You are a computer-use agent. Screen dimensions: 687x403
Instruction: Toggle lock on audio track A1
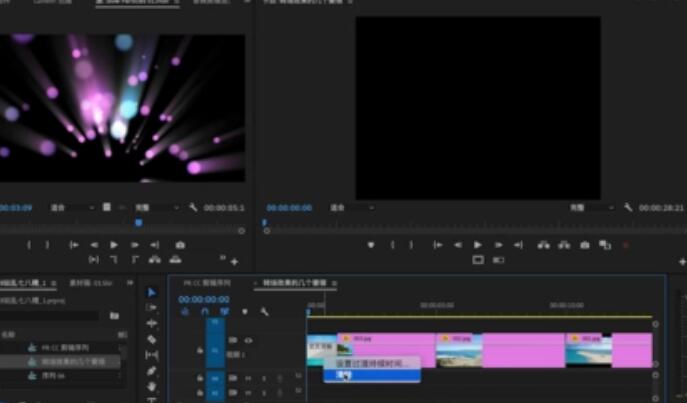click(x=200, y=378)
